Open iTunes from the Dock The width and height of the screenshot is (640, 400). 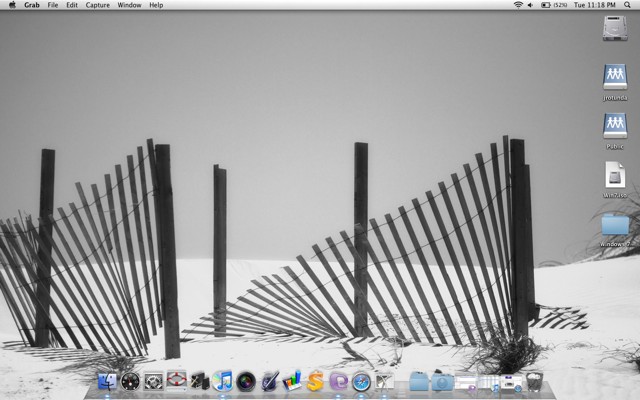click(x=222, y=381)
